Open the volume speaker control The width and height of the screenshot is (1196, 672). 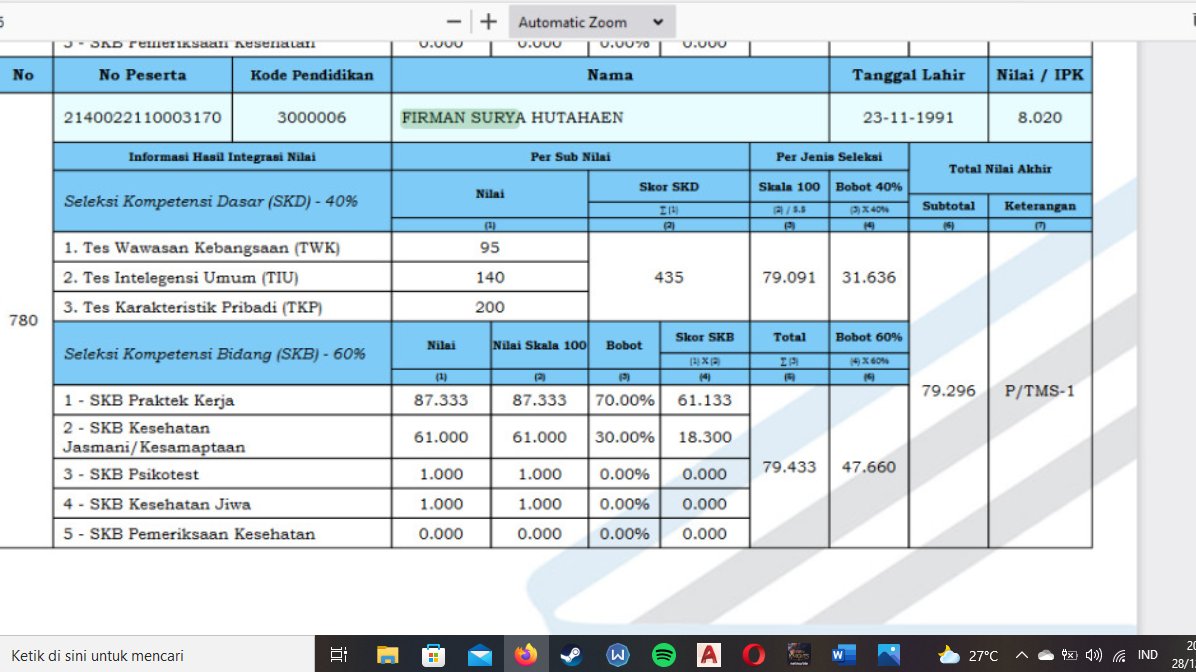point(1094,655)
